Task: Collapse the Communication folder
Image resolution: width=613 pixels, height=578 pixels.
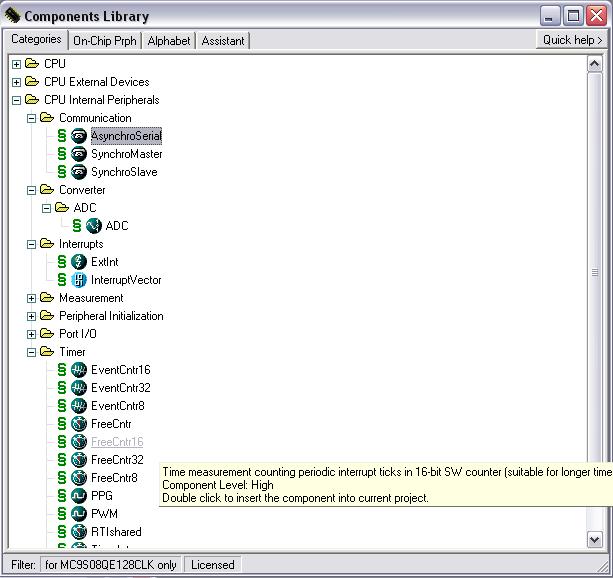Action: tap(32, 118)
